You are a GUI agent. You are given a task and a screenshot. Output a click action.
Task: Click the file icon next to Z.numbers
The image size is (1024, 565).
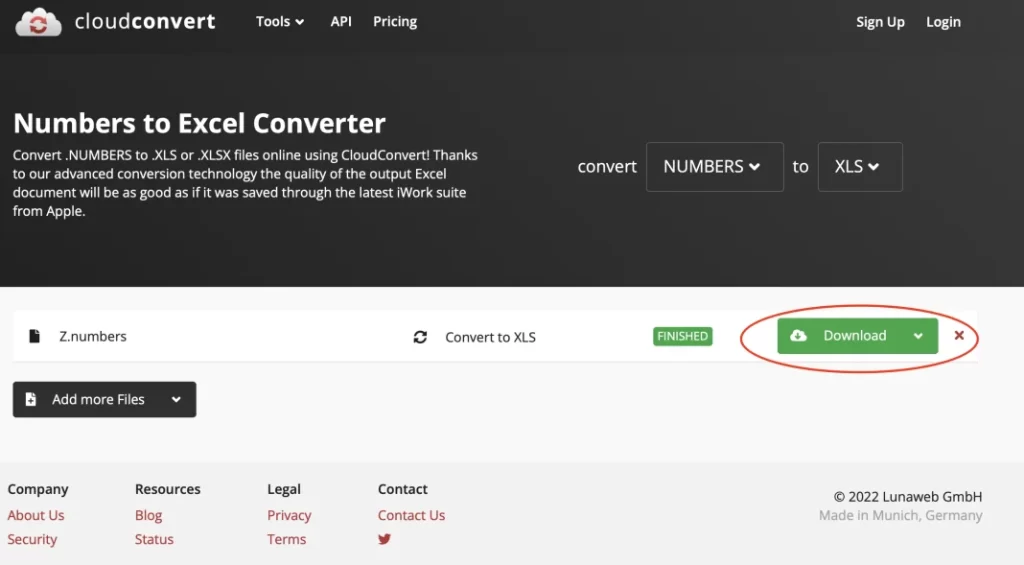[35, 336]
